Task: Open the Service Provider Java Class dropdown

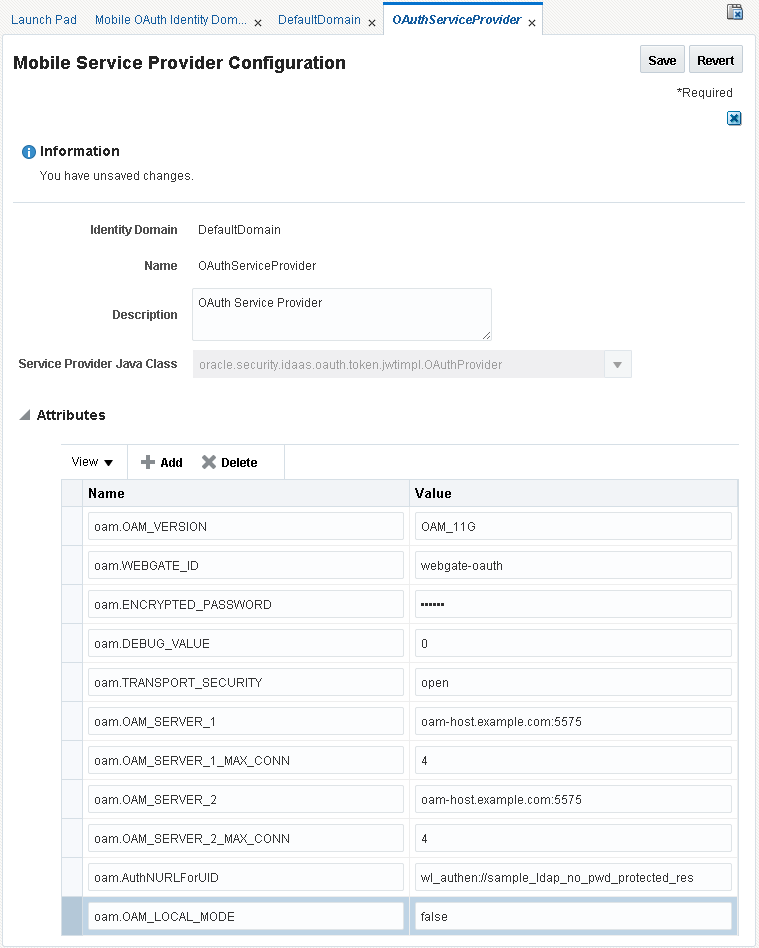Action: coord(617,365)
